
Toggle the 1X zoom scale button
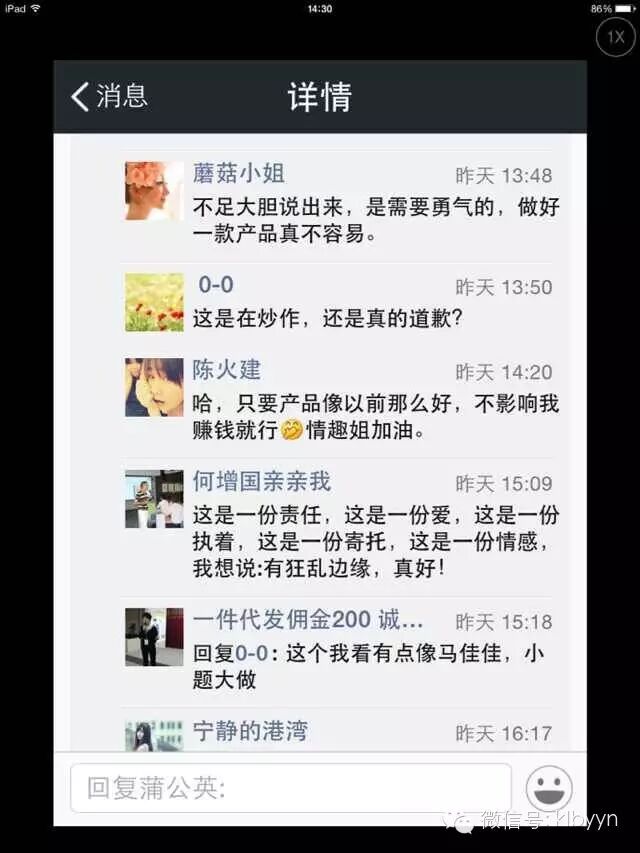[616, 37]
